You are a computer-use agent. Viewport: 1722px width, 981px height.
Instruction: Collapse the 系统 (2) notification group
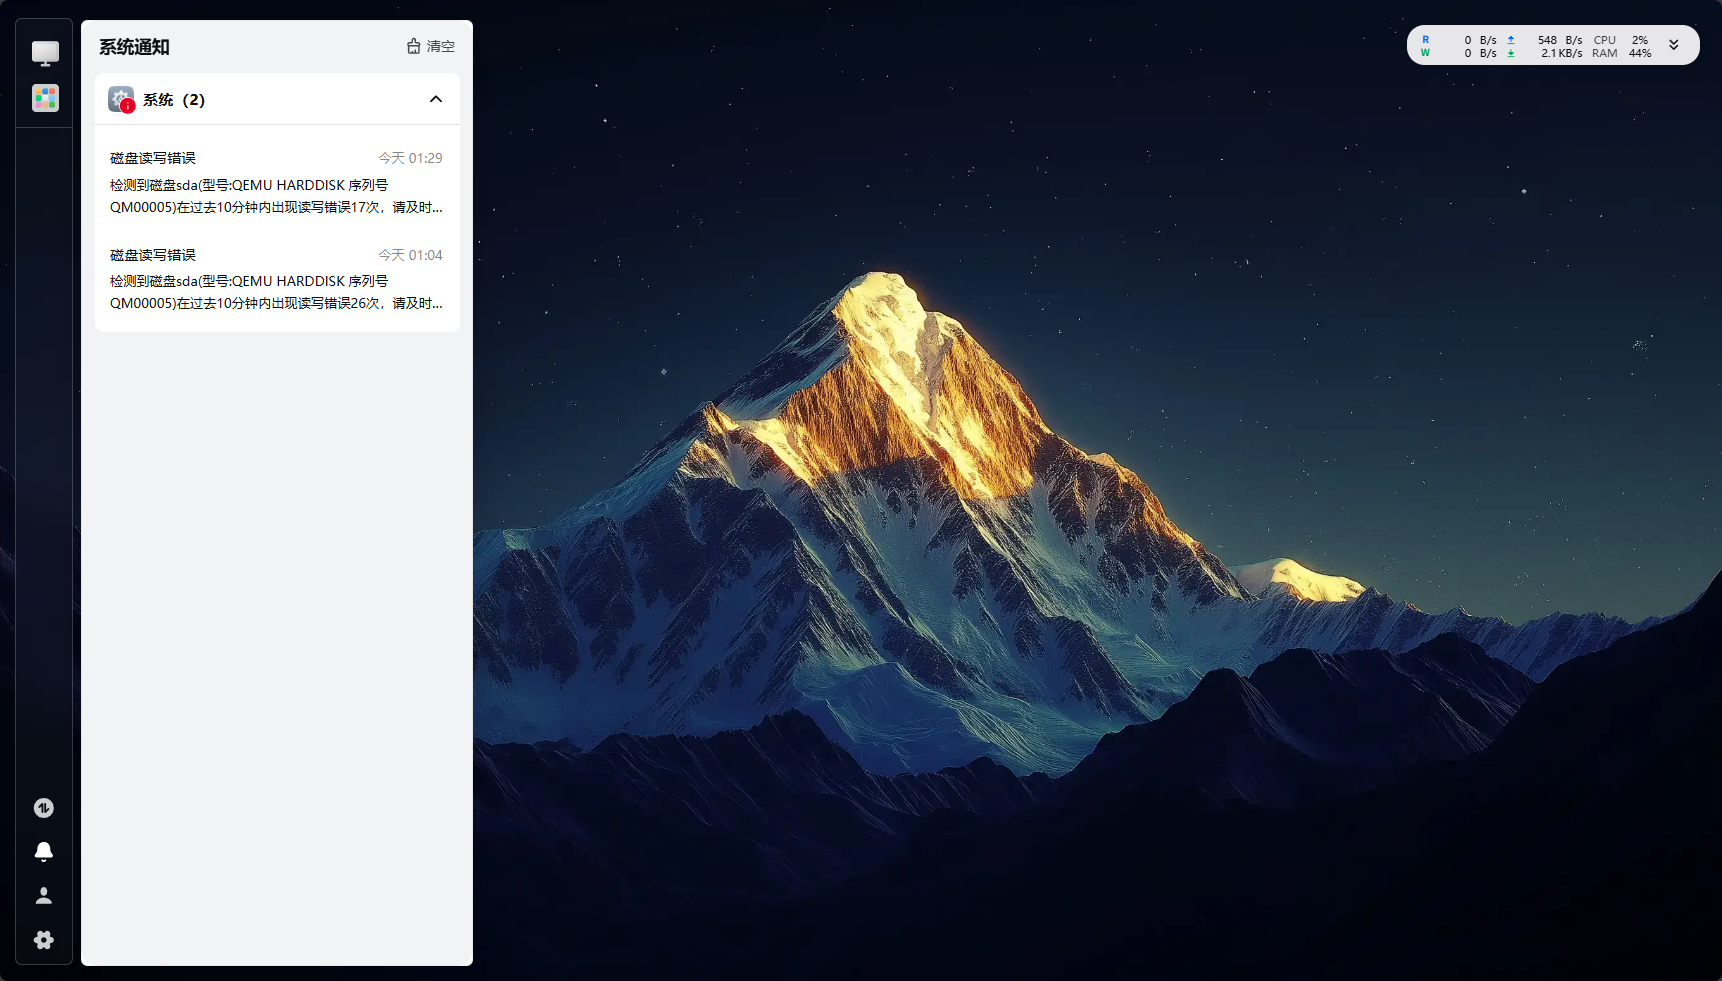436,99
